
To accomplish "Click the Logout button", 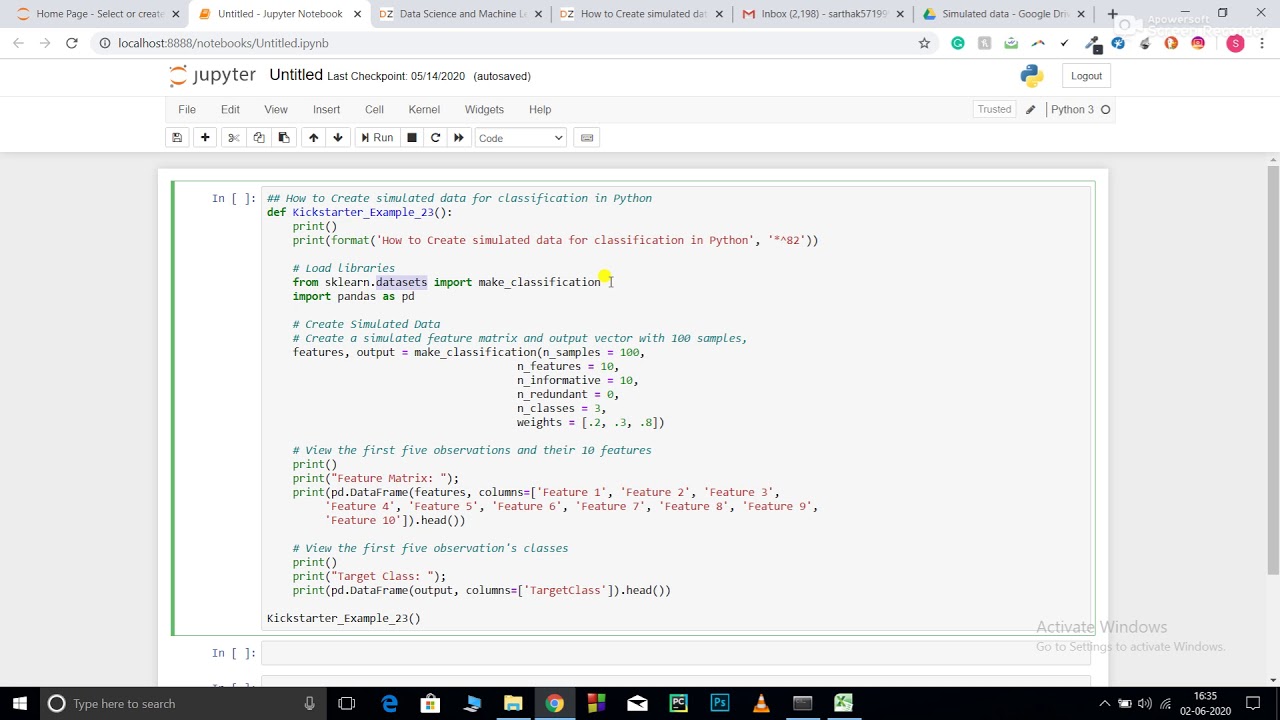I will [1086, 76].
